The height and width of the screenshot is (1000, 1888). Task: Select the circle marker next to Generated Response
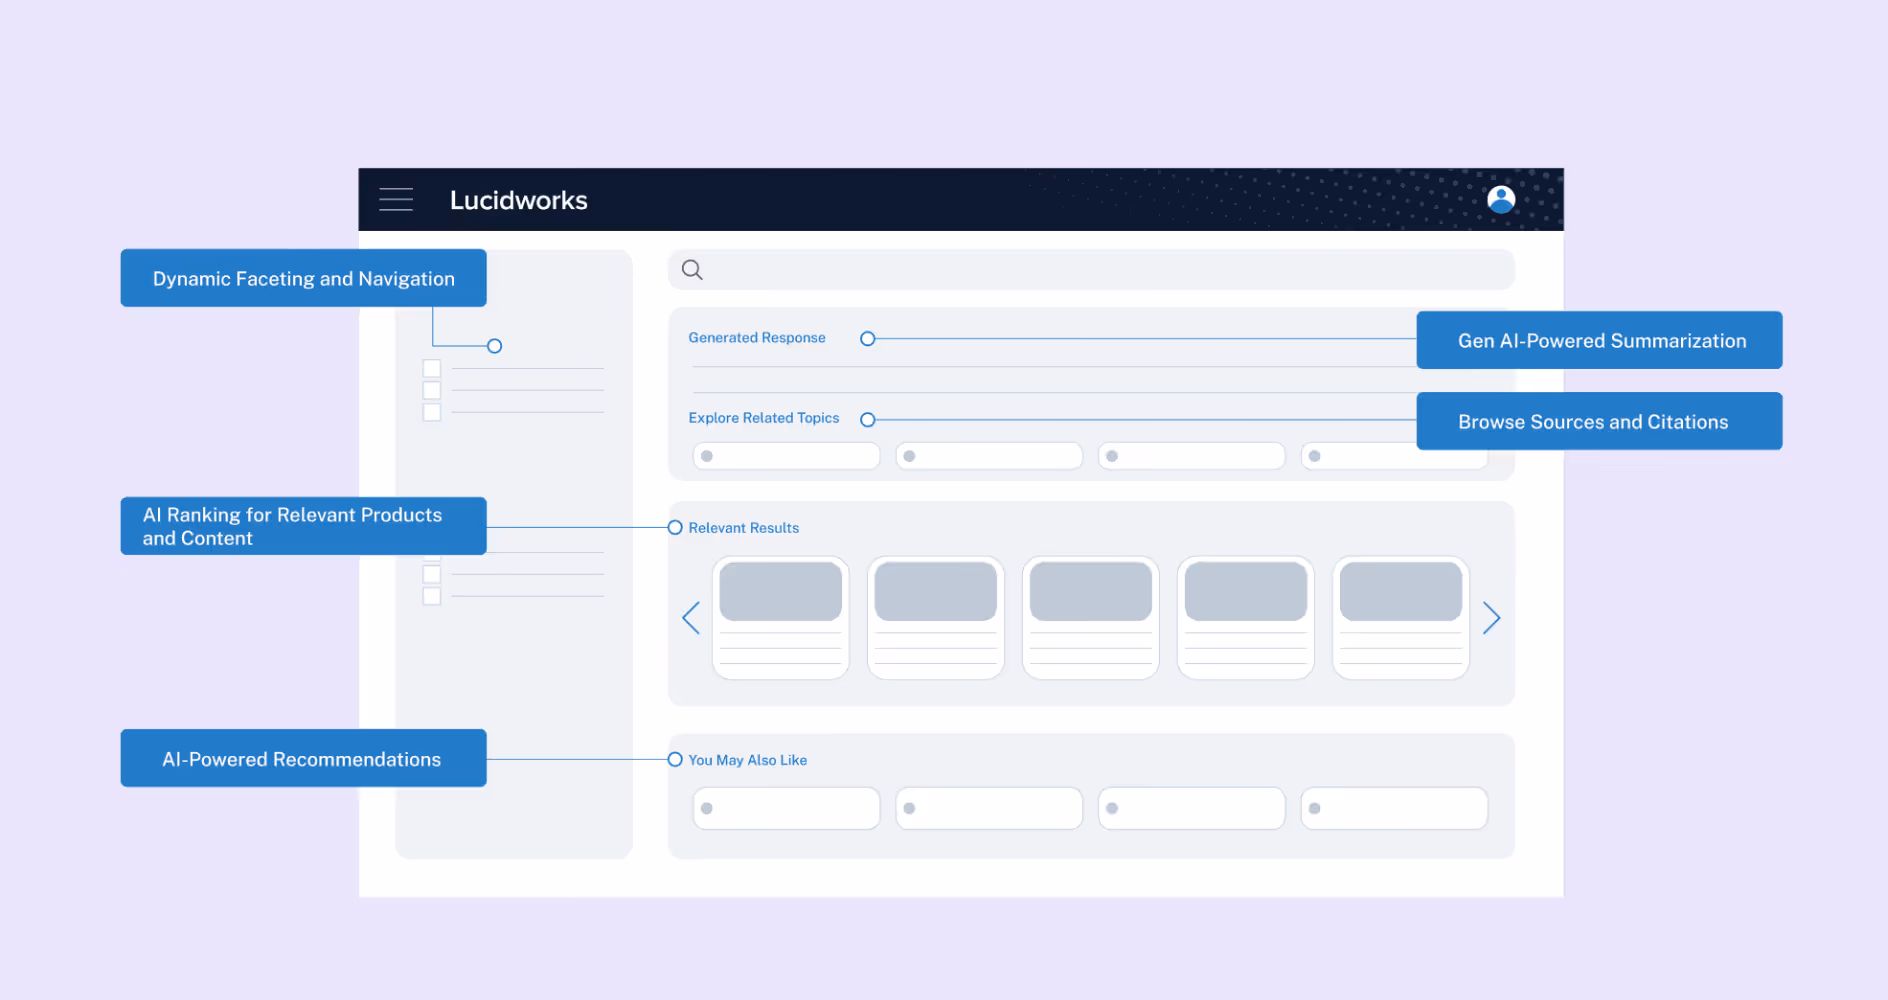(x=867, y=338)
